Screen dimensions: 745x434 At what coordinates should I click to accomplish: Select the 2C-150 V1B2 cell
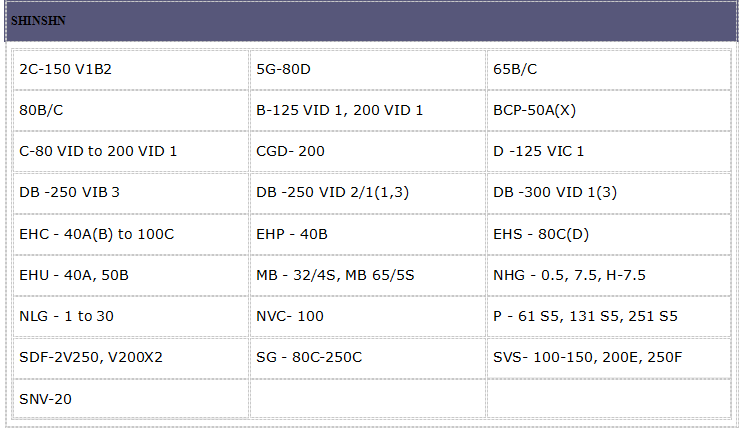coord(65,70)
